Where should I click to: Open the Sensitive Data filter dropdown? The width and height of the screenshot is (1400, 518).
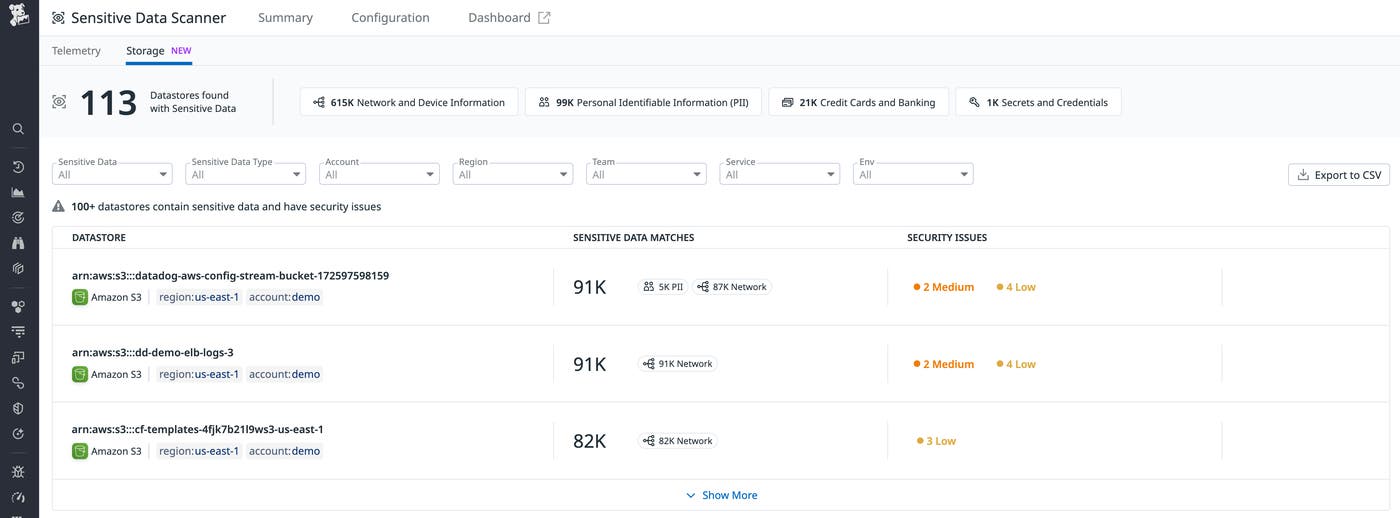[112, 174]
